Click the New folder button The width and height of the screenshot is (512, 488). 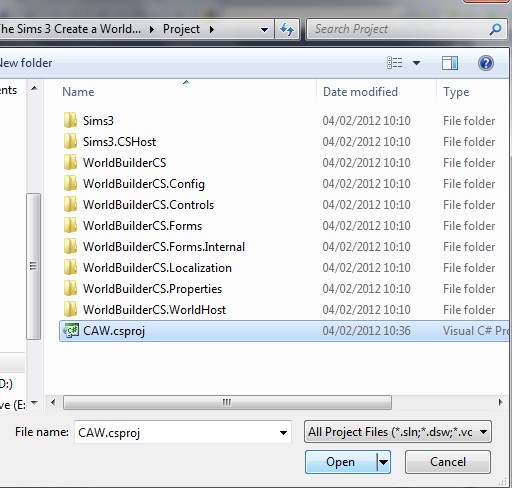[x=26, y=63]
